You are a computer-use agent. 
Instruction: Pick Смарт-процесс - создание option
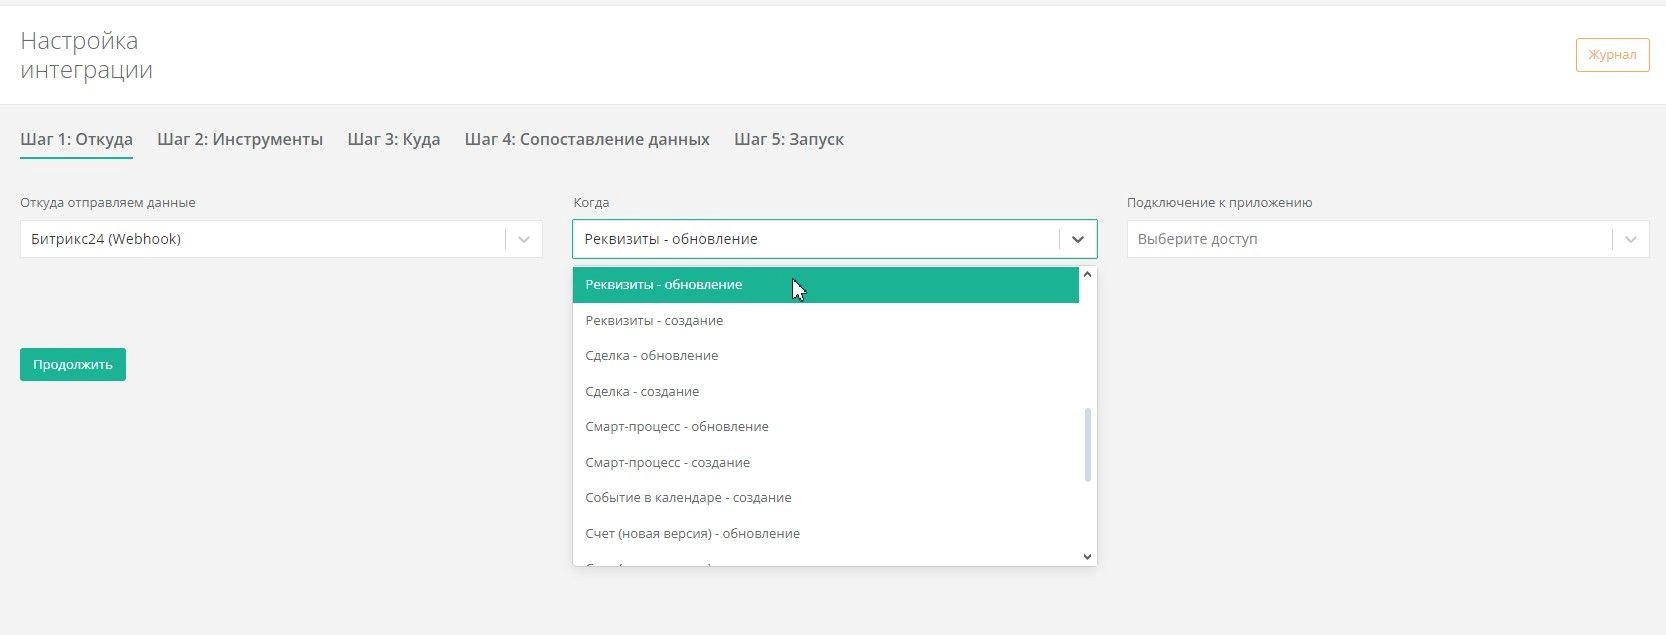667,463
